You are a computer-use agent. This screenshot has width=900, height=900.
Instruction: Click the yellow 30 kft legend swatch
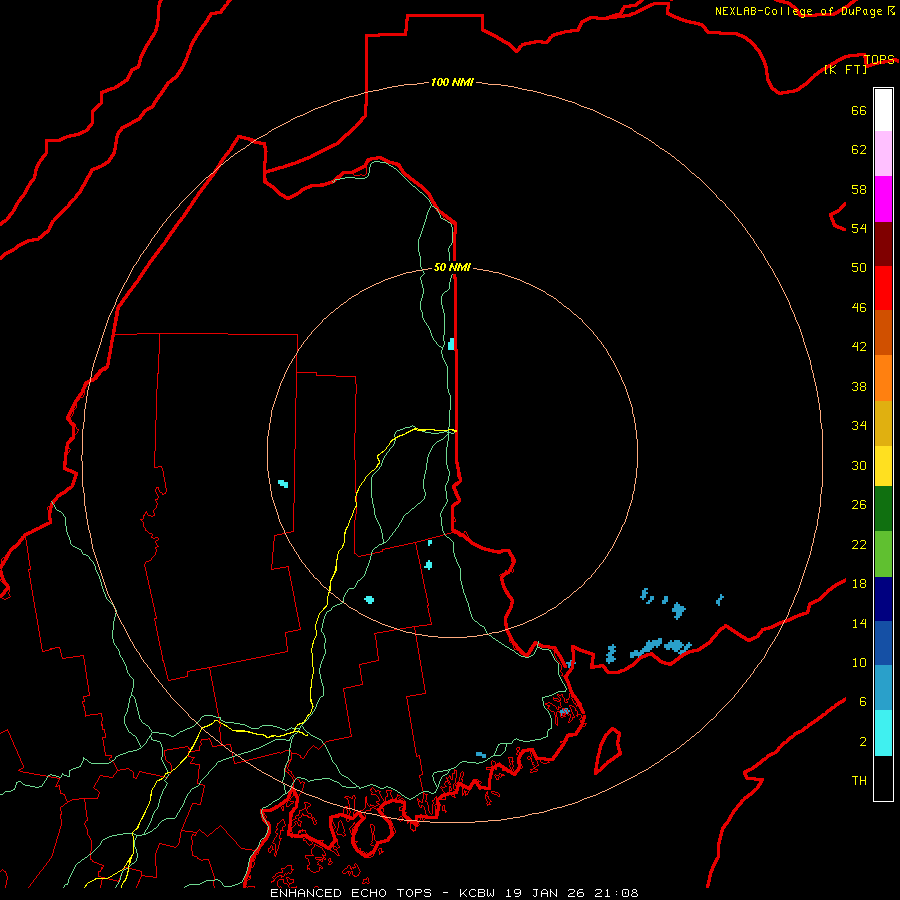point(883,465)
